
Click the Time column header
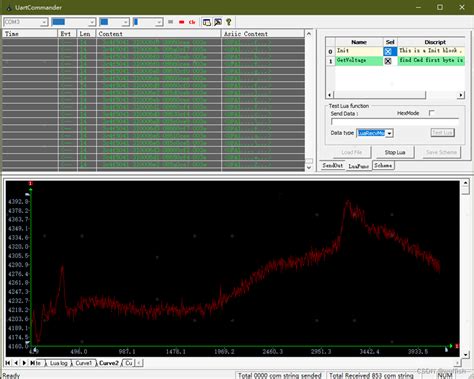pyautogui.click(x=30, y=34)
